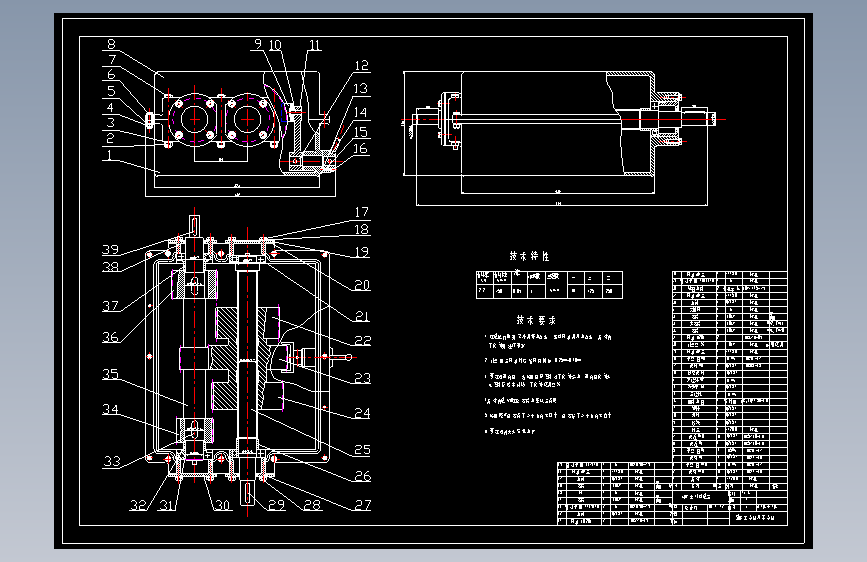Click part callout number 31
The height and width of the screenshot is (562, 867).
coord(167,504)
